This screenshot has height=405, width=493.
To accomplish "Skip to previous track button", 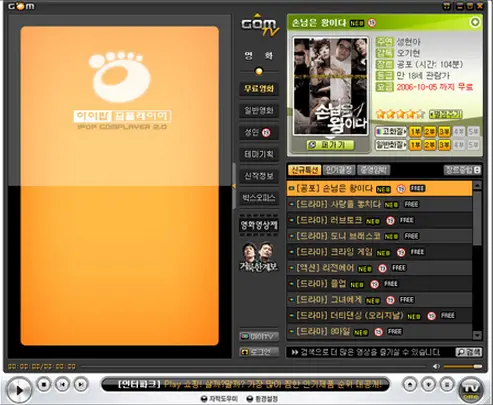I will coord(62,384).
